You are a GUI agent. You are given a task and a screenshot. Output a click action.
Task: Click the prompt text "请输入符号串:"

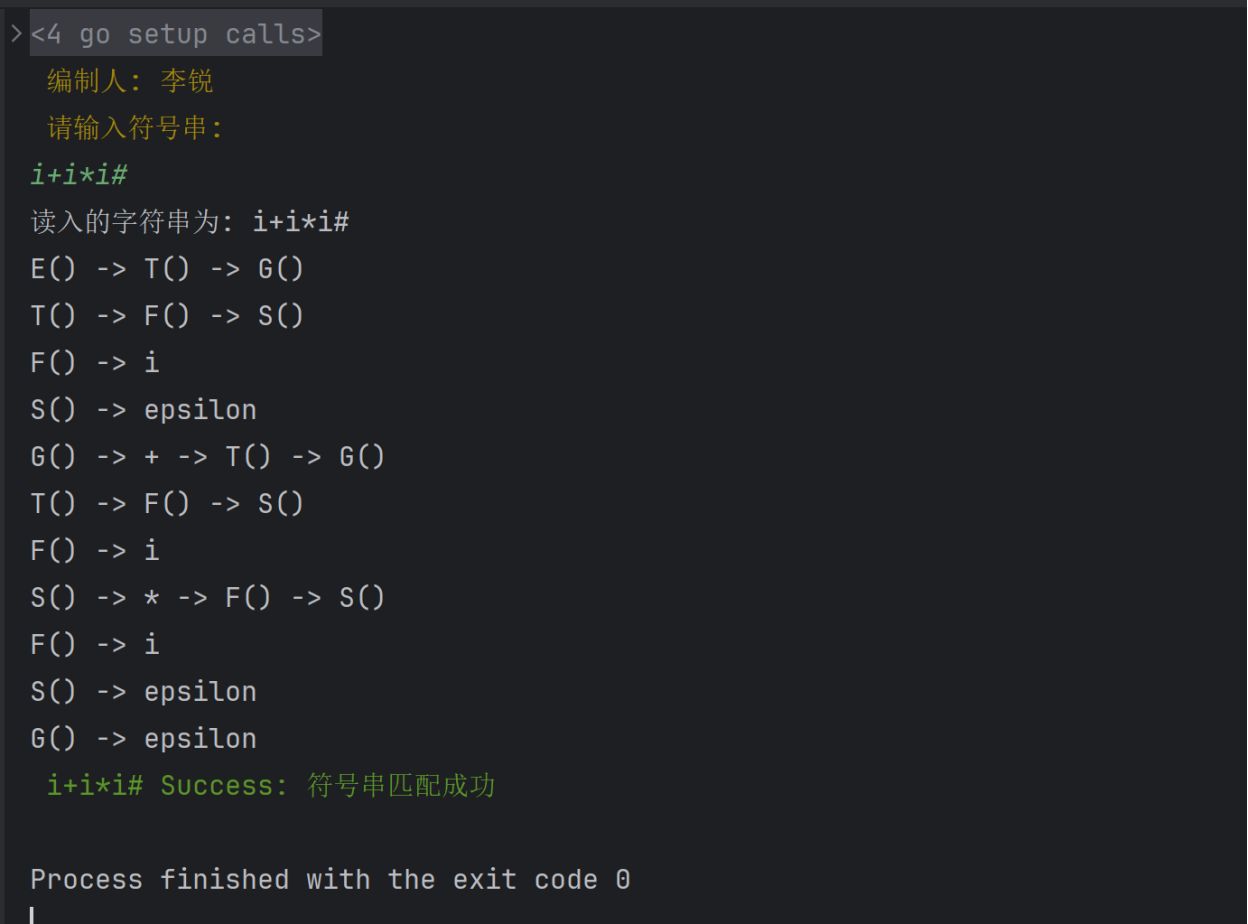coord(135,128)
